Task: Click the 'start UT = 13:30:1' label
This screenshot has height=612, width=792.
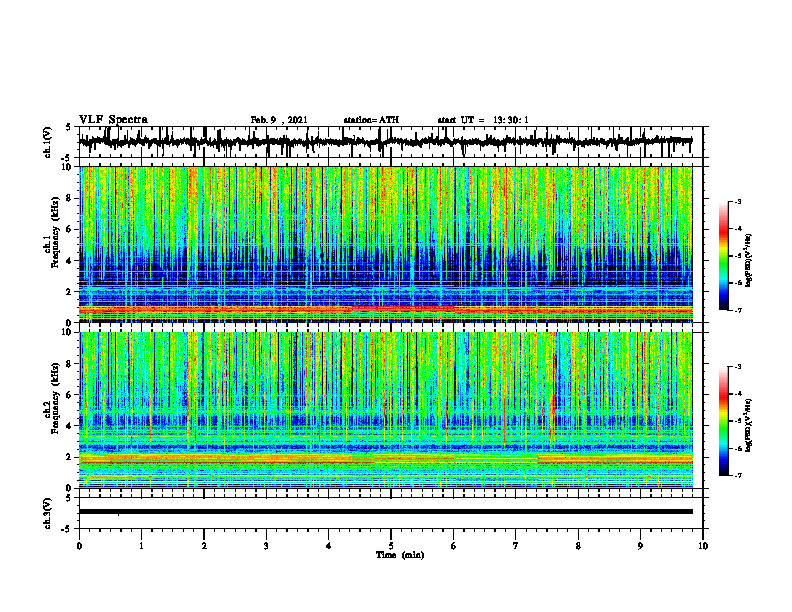Action: tap(483, 120)
